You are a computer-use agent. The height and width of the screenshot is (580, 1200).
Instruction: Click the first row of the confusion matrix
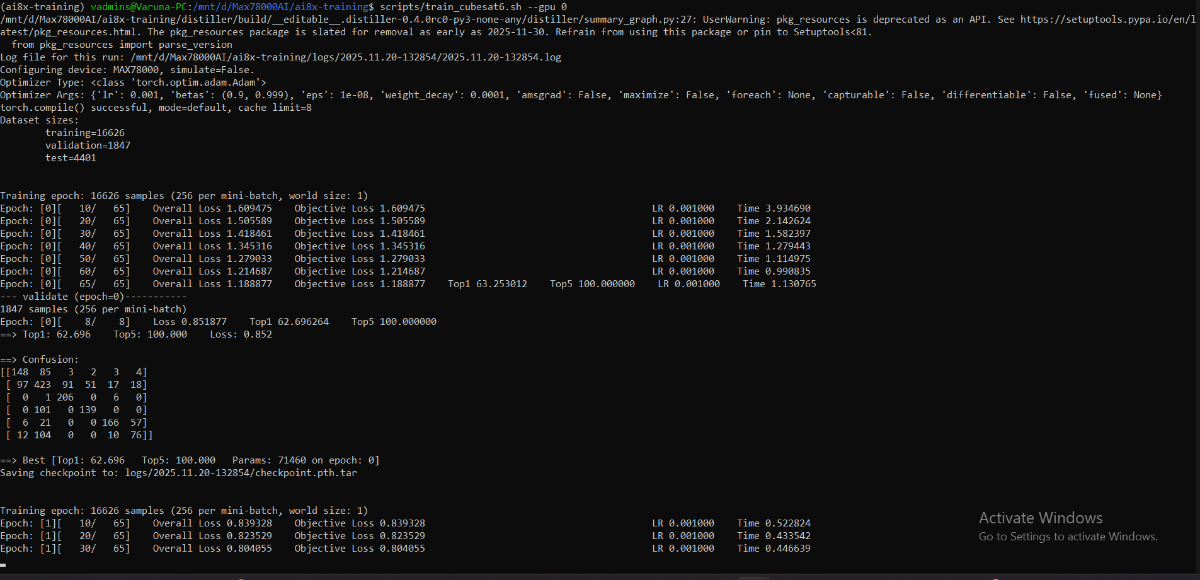click(x=75, y=372)
